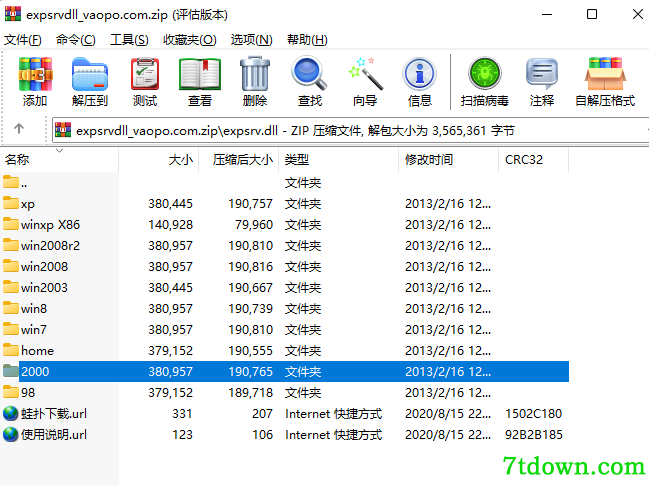The width and height of the screenshot is (649, 485).
Task: Click packed size 190,757 in xp row
Action: point(250,204)
